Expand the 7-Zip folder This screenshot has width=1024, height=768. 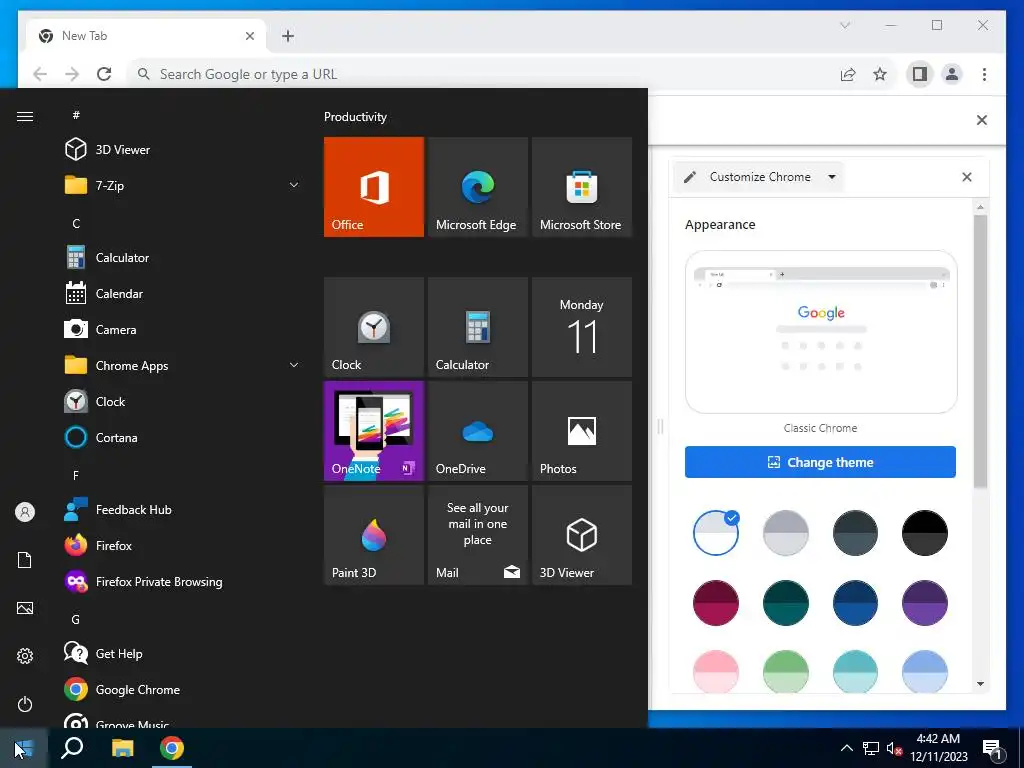(x=294, y=185)
